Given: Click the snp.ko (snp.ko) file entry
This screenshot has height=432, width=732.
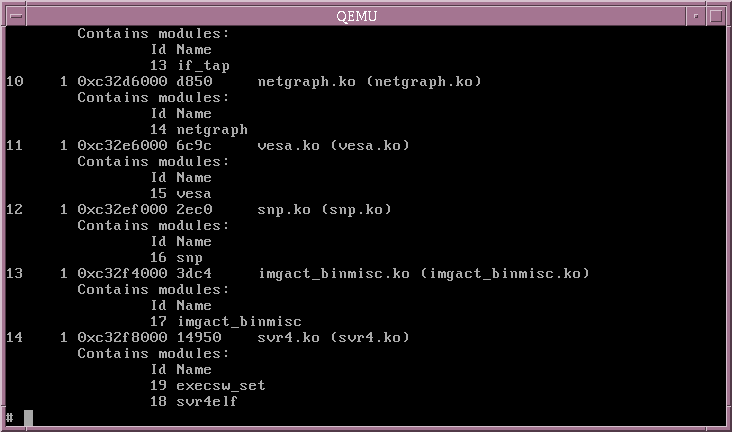Looking at the screenshot, I should [x=324, y=210].
